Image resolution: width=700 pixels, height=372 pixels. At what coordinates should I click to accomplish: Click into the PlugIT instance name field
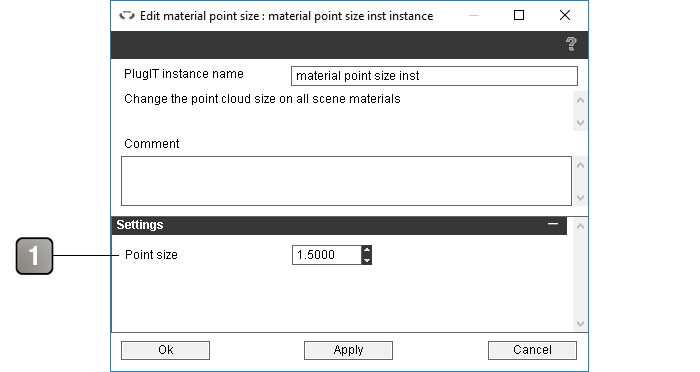[x=434, y=76]
